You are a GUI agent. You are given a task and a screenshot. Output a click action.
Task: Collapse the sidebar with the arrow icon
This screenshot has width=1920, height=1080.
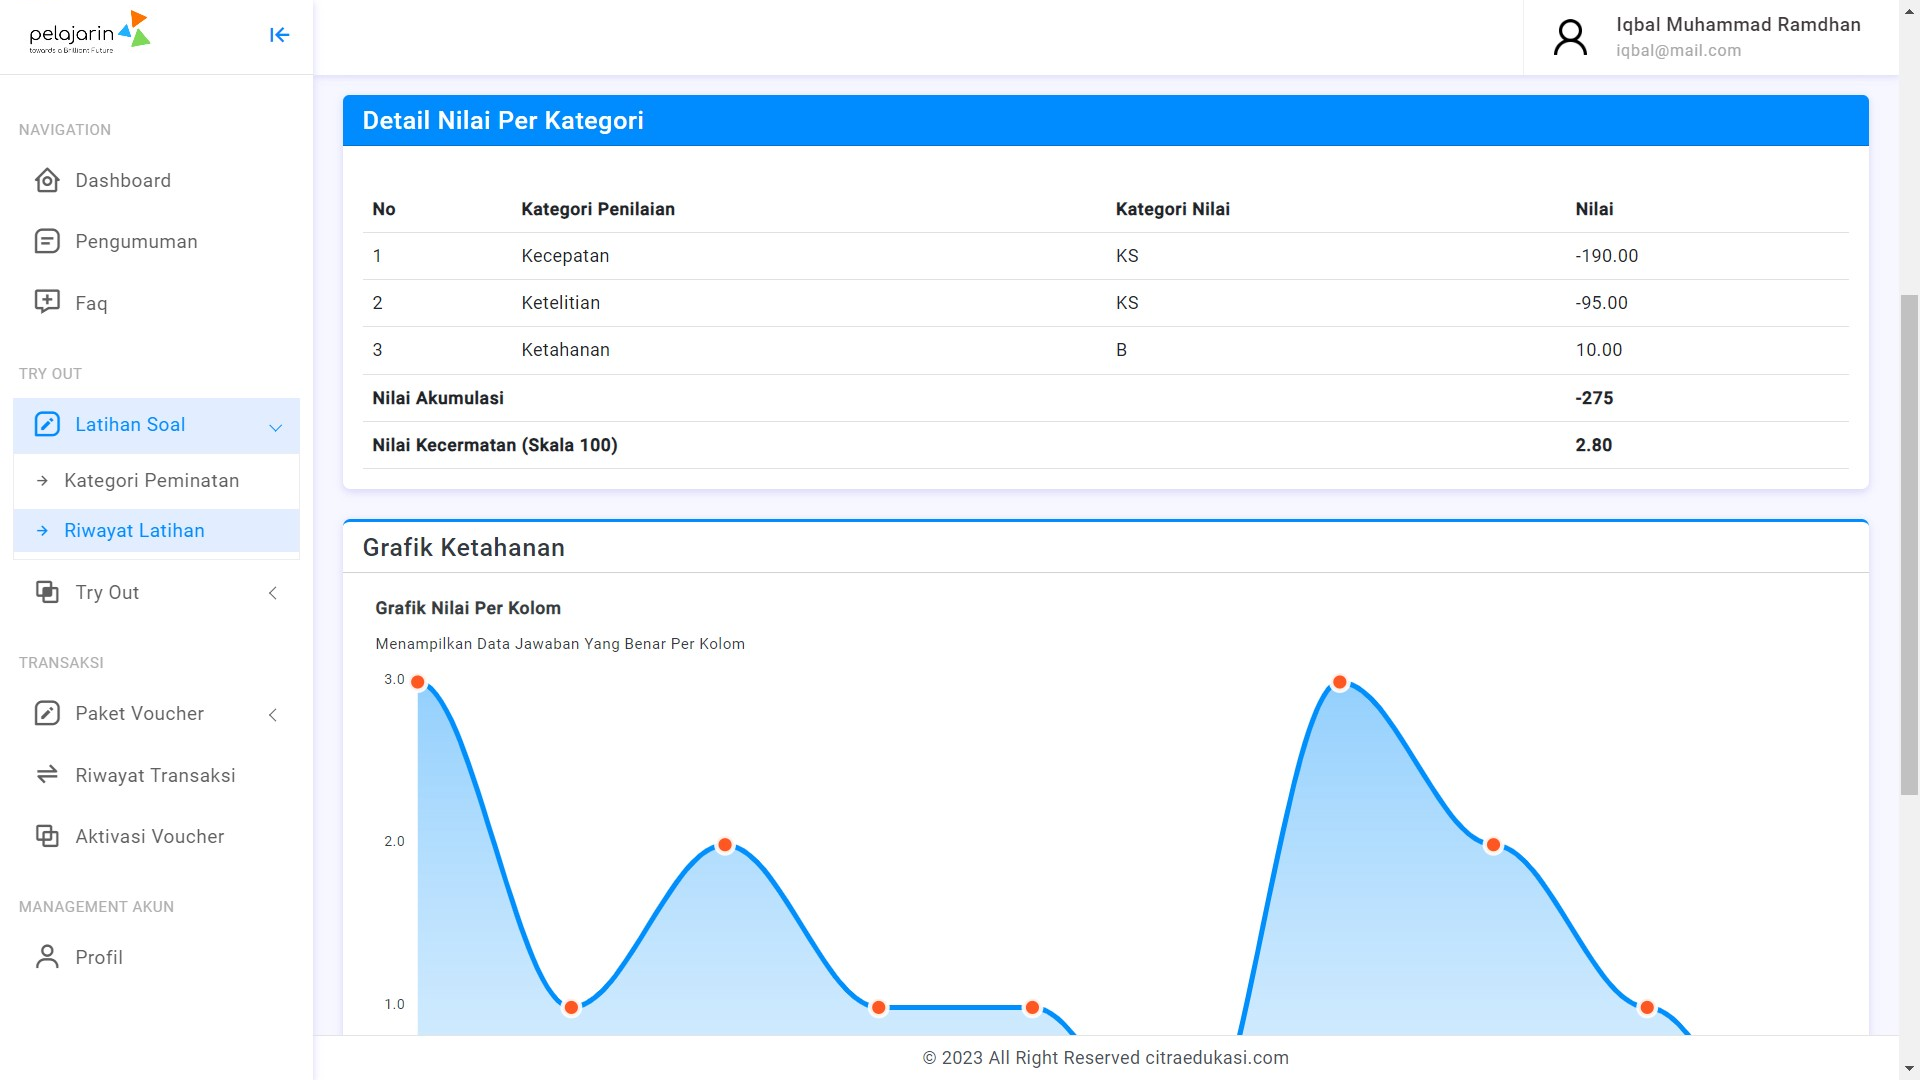point(279,35)
